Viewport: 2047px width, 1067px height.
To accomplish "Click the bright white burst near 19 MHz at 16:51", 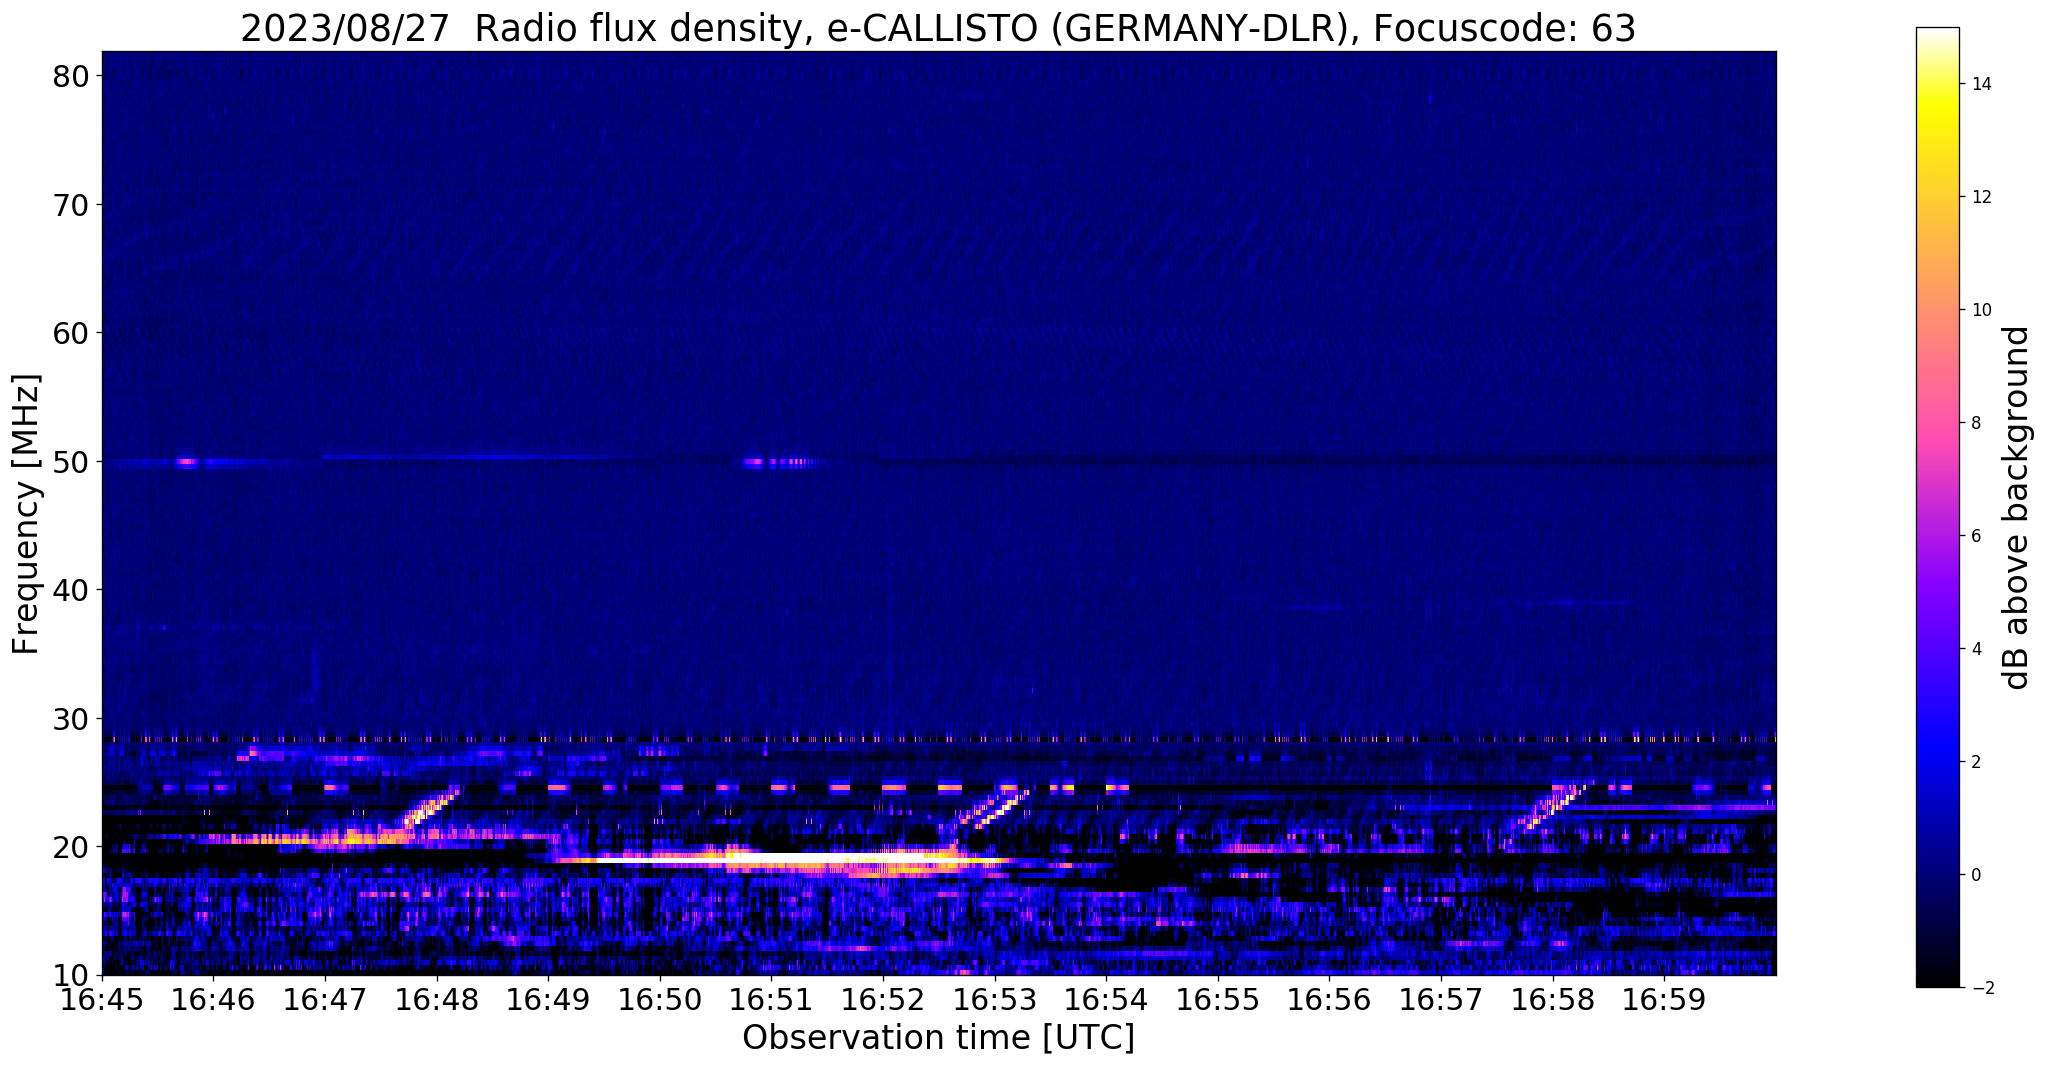I will (785, 859).
